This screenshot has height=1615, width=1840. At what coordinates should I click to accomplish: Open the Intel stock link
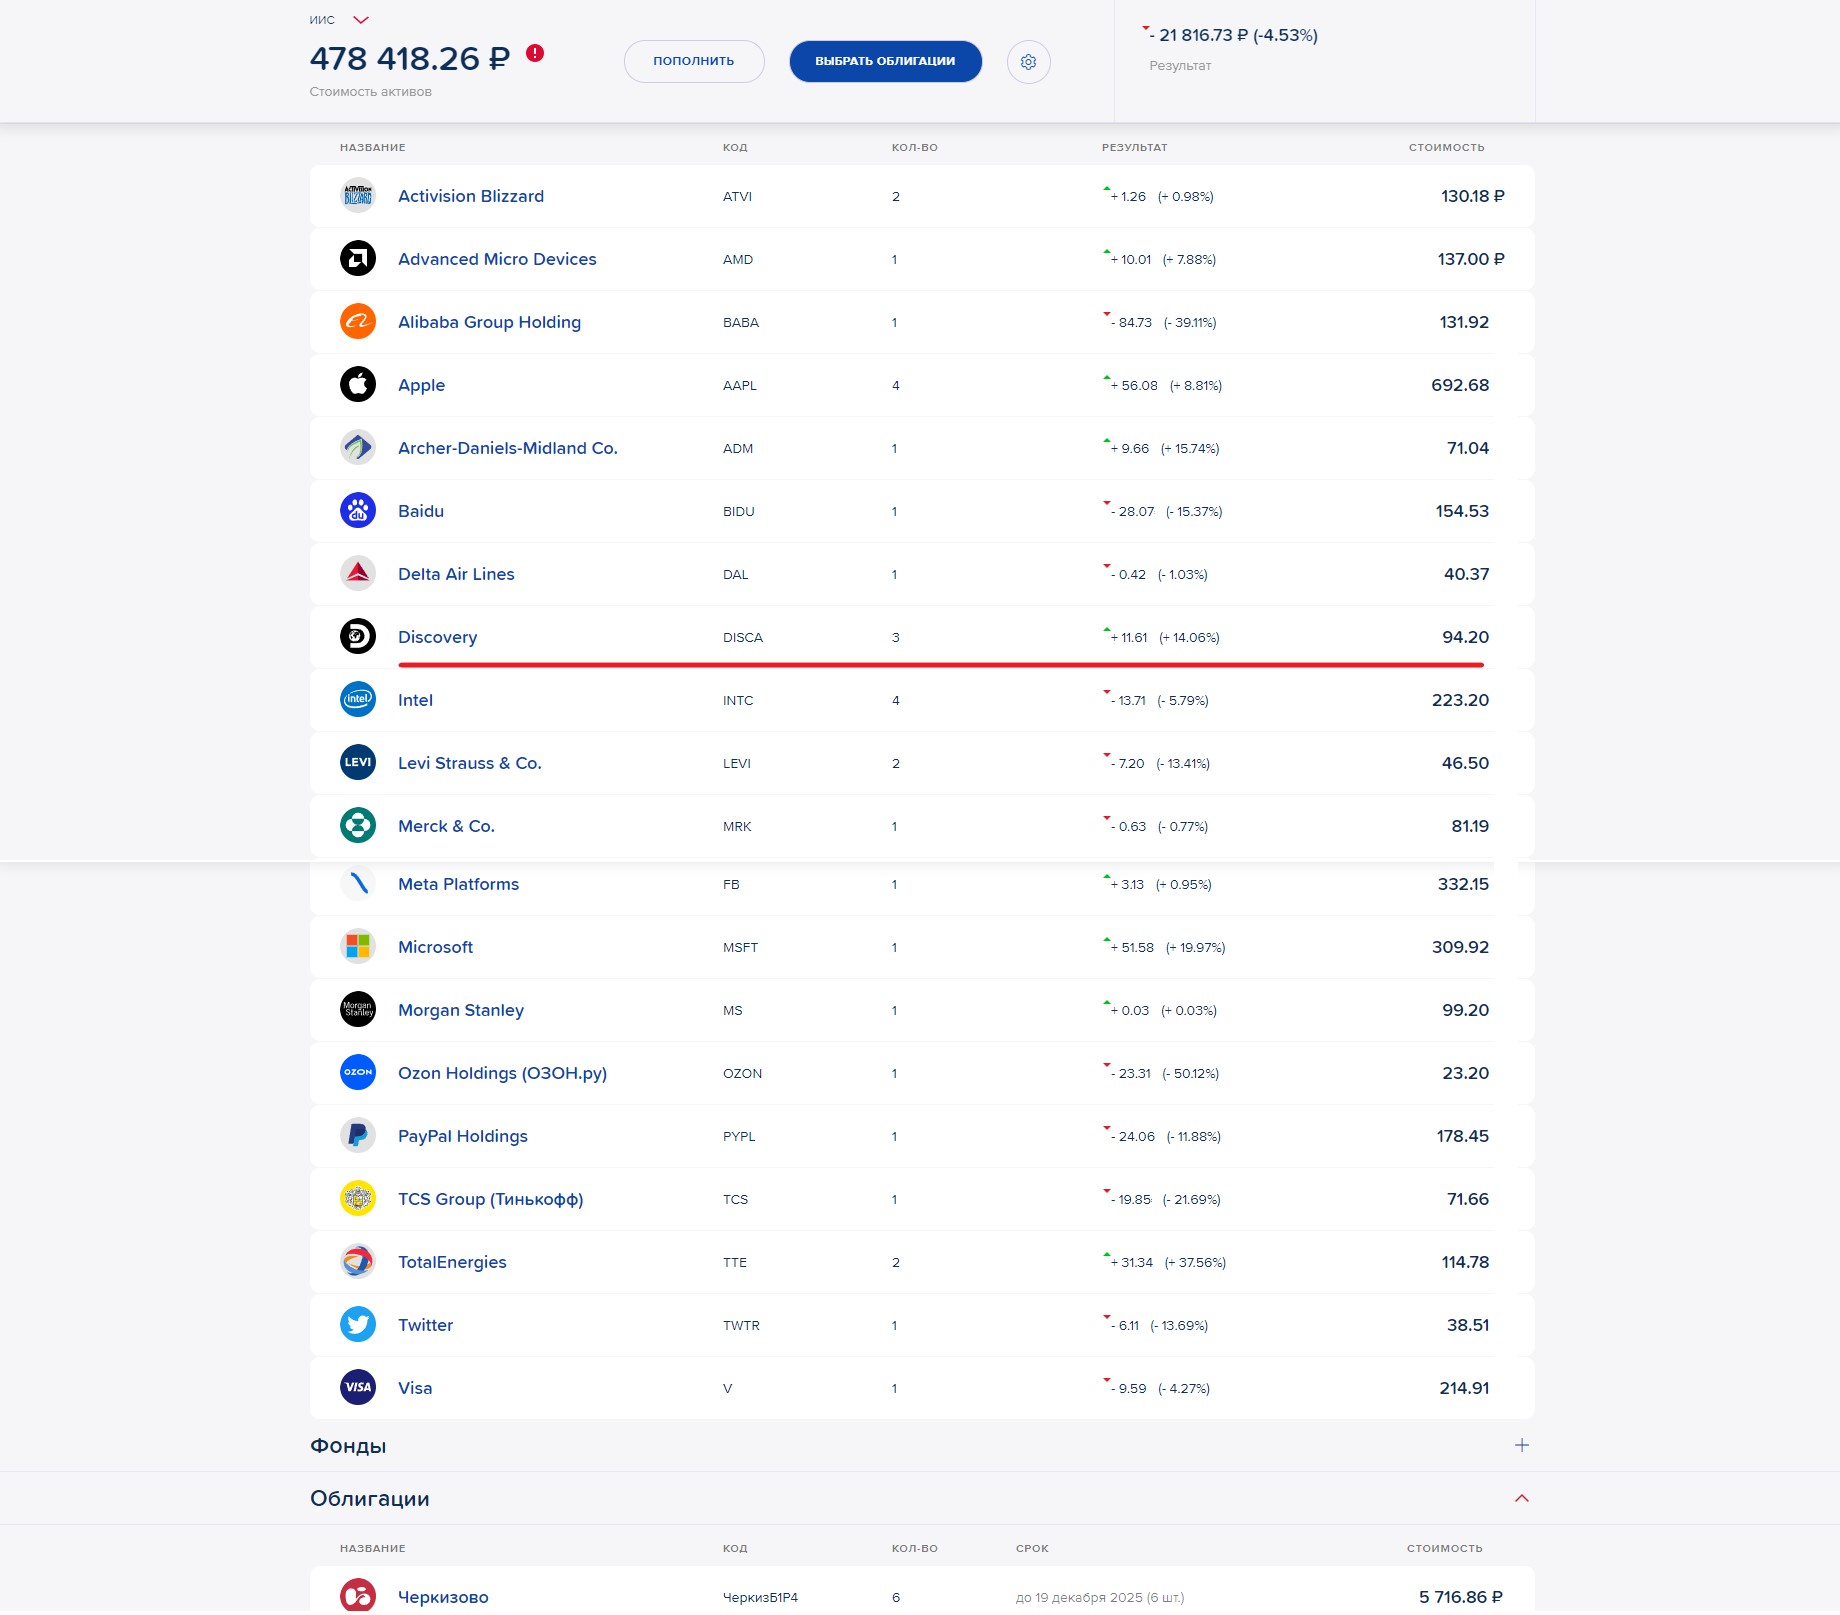(415, 700)
